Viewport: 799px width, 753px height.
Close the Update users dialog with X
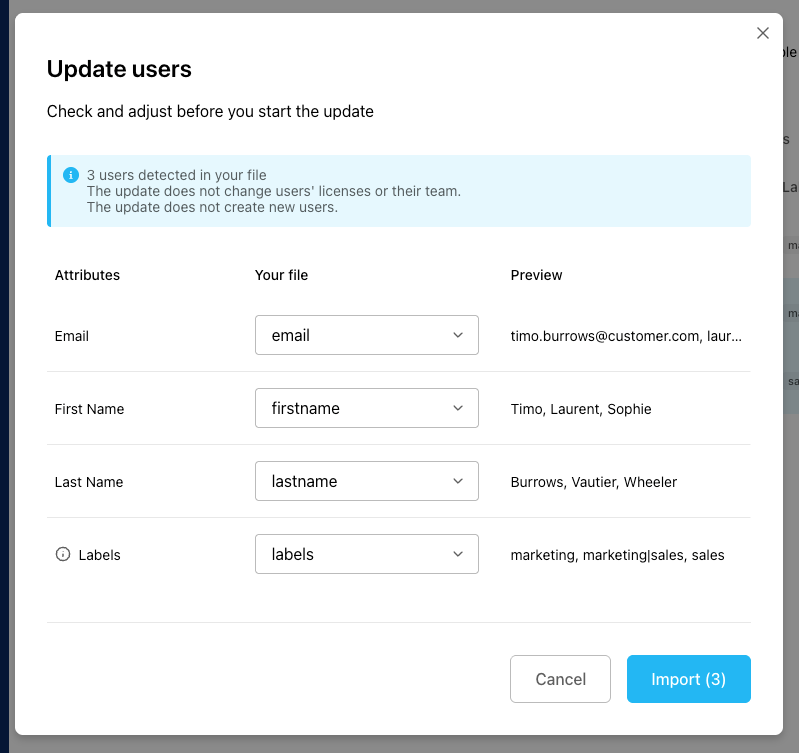(763, 33)
